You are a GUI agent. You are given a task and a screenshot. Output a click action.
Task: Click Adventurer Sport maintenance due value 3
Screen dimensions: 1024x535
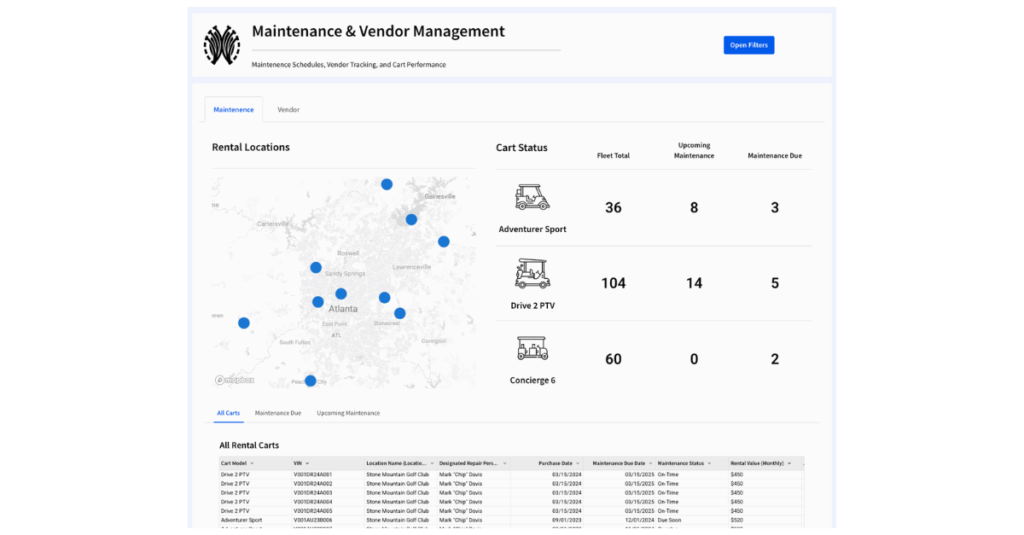(775, 208)
